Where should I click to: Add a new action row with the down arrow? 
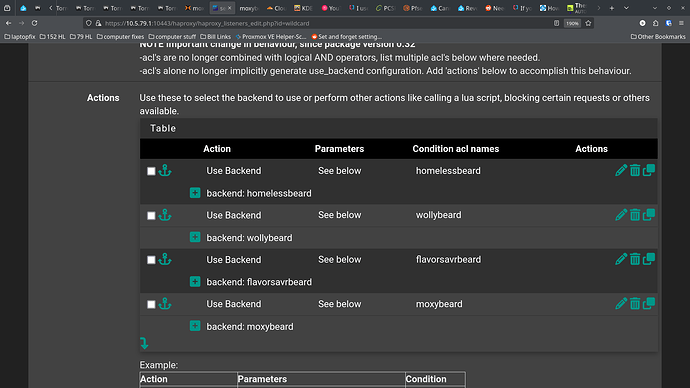(144, 343)
